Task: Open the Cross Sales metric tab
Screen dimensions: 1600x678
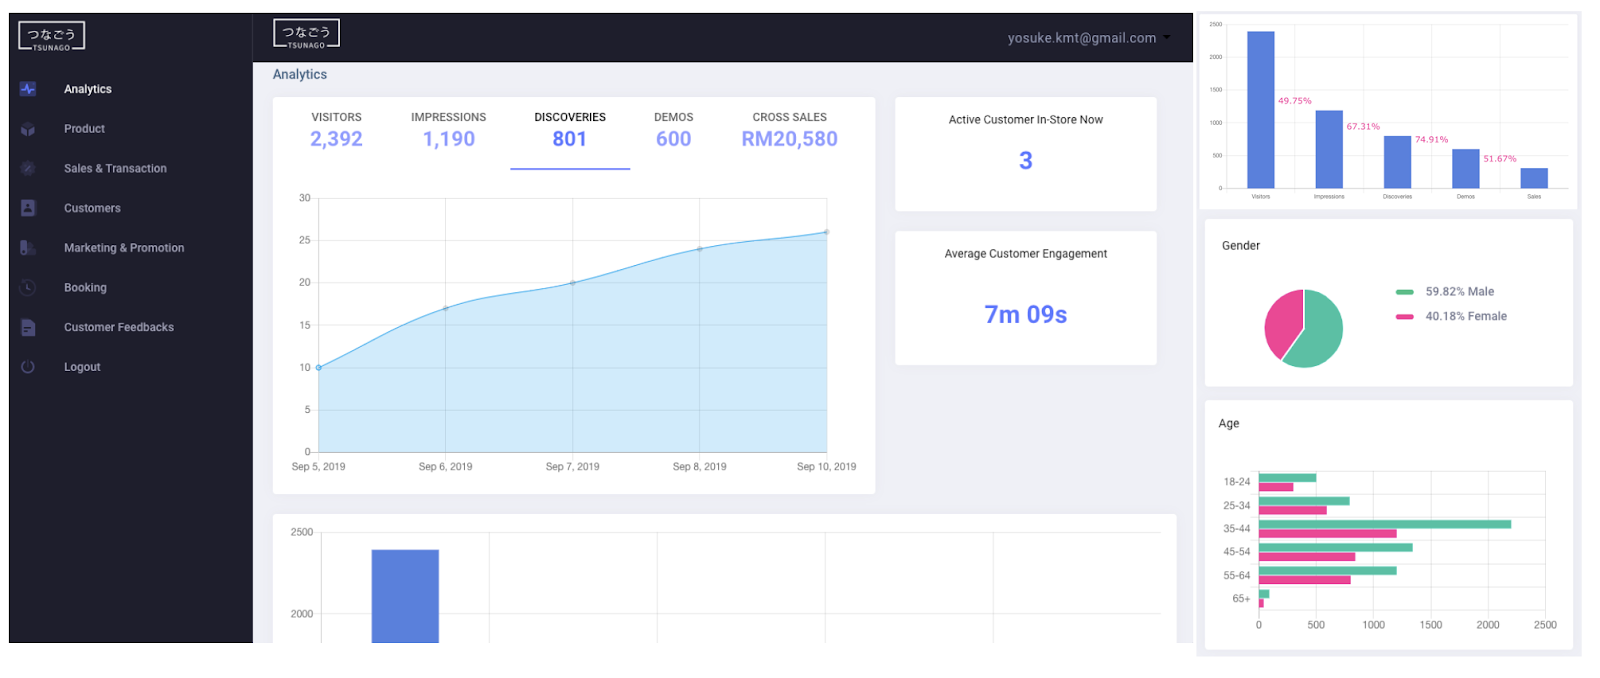Action: click(x=789, y=130)
